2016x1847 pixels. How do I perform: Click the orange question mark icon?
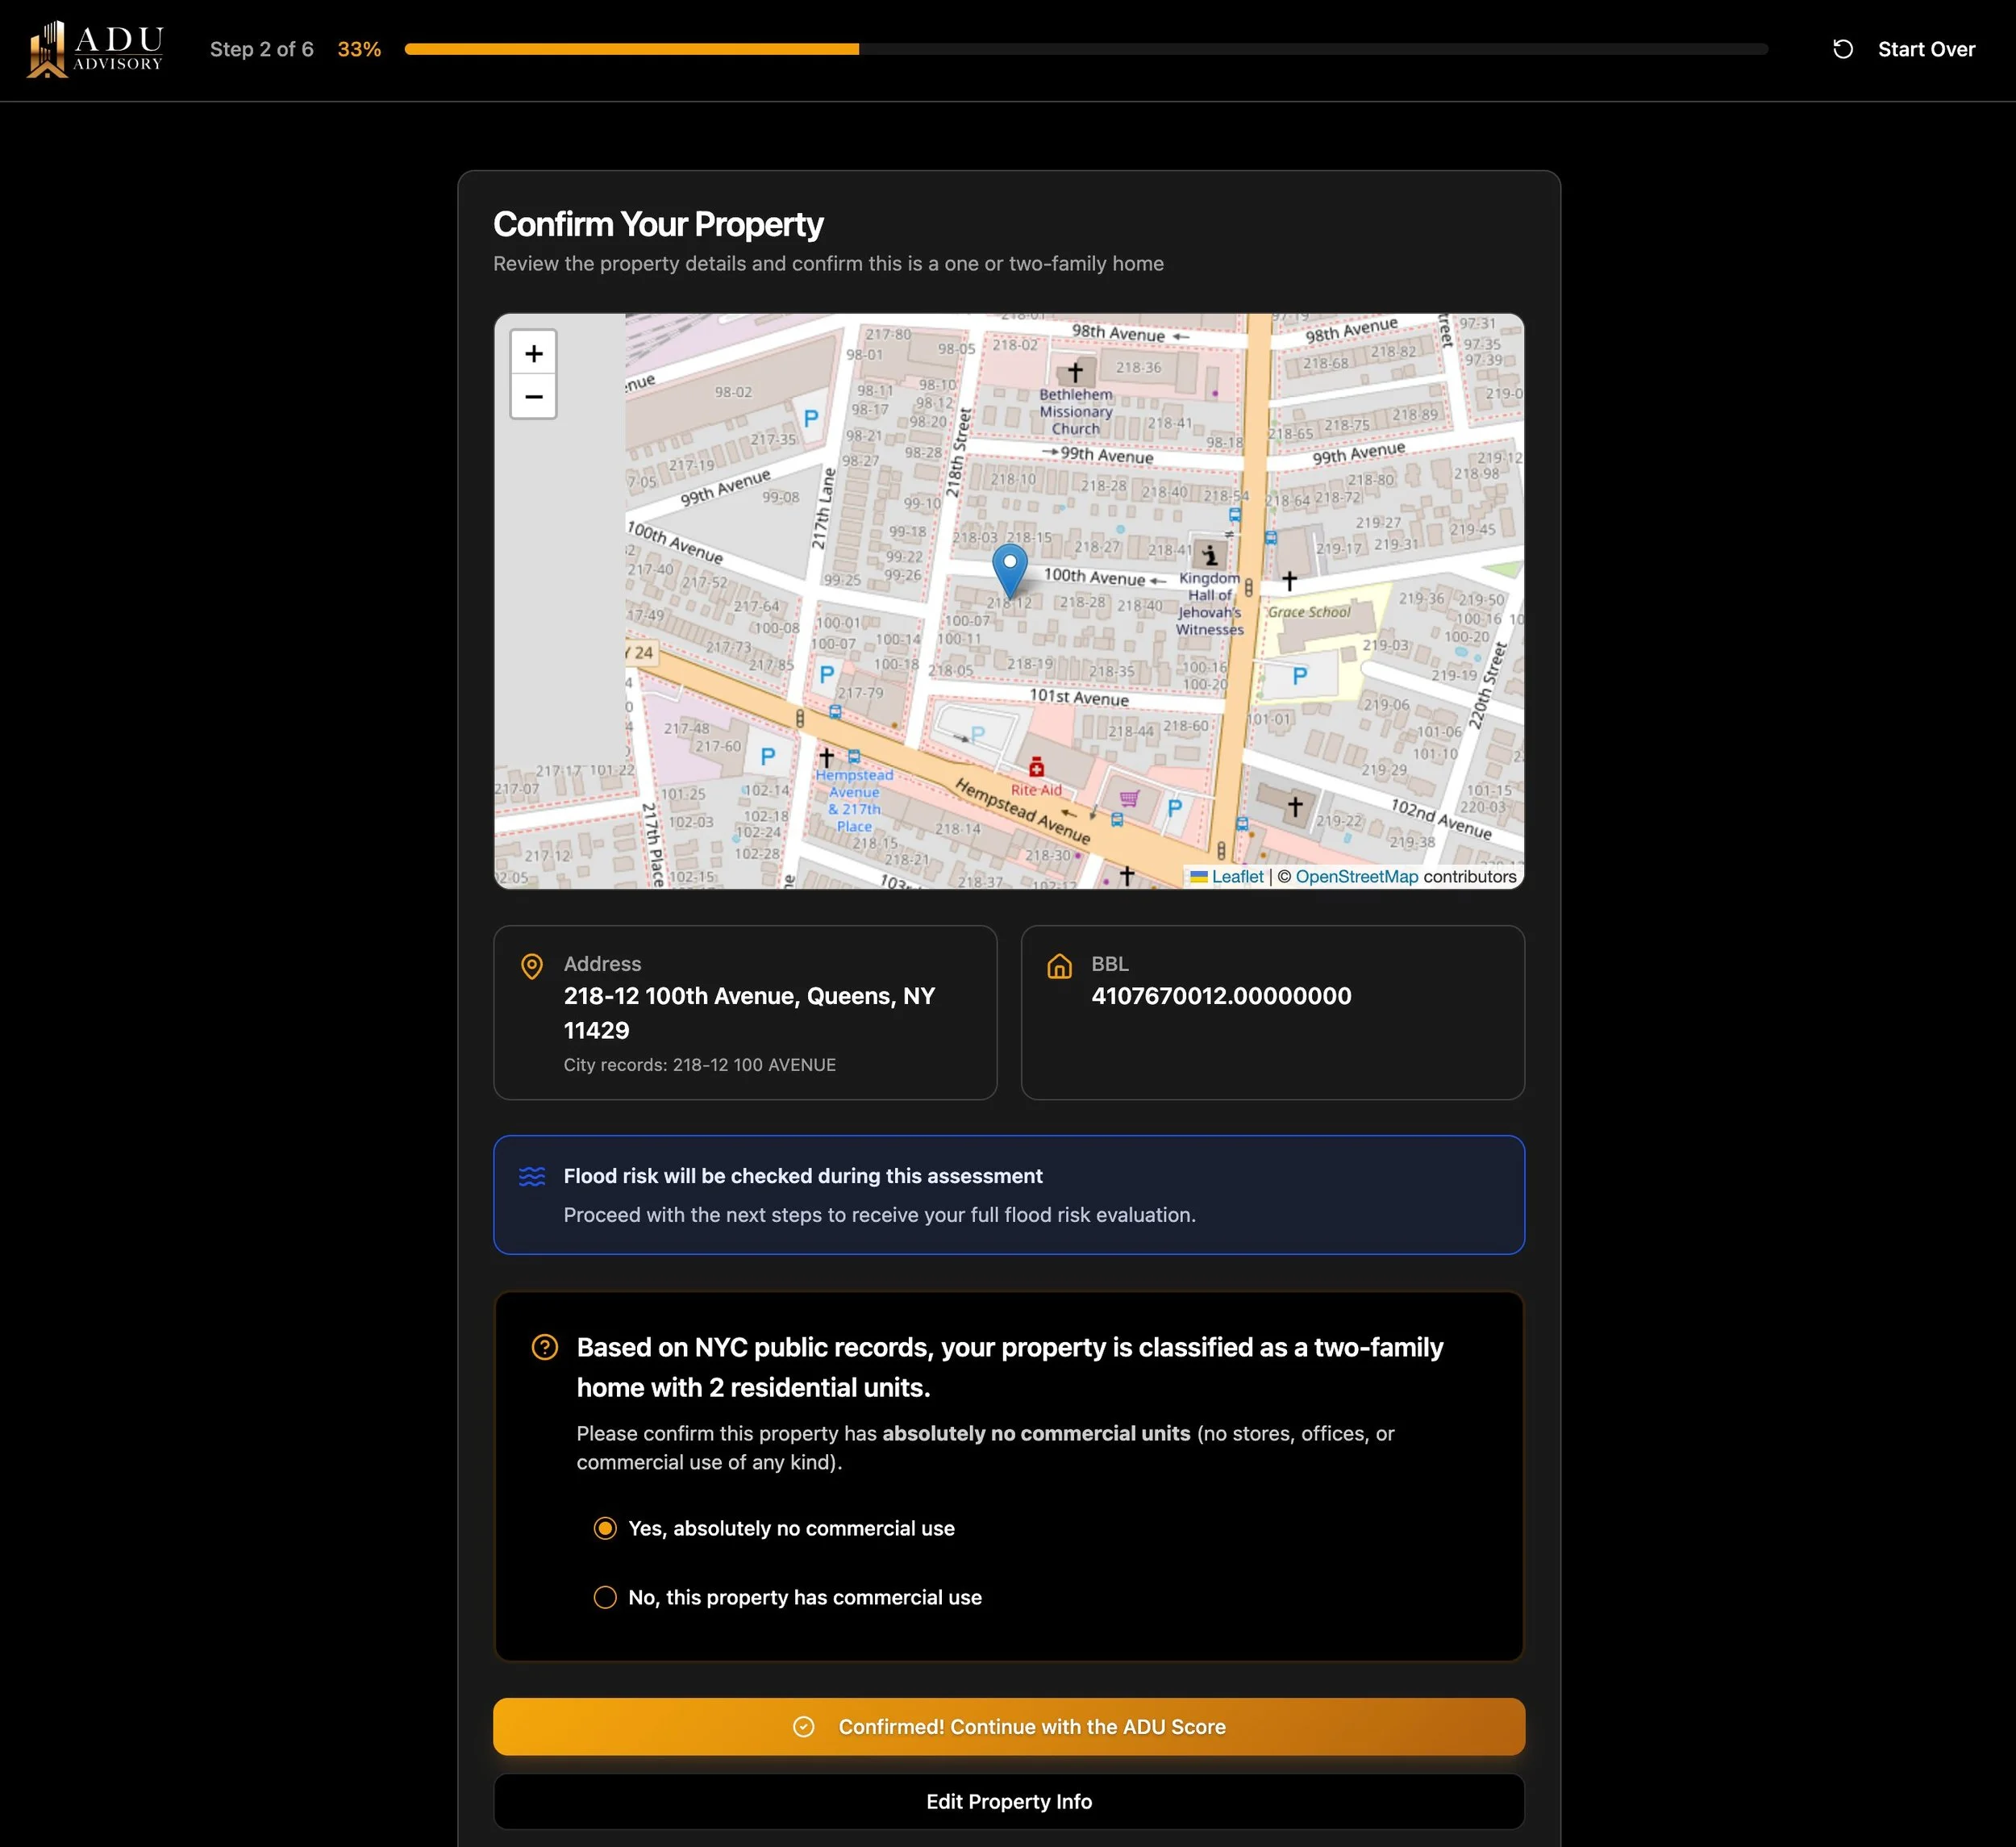tap(544, 1347)
